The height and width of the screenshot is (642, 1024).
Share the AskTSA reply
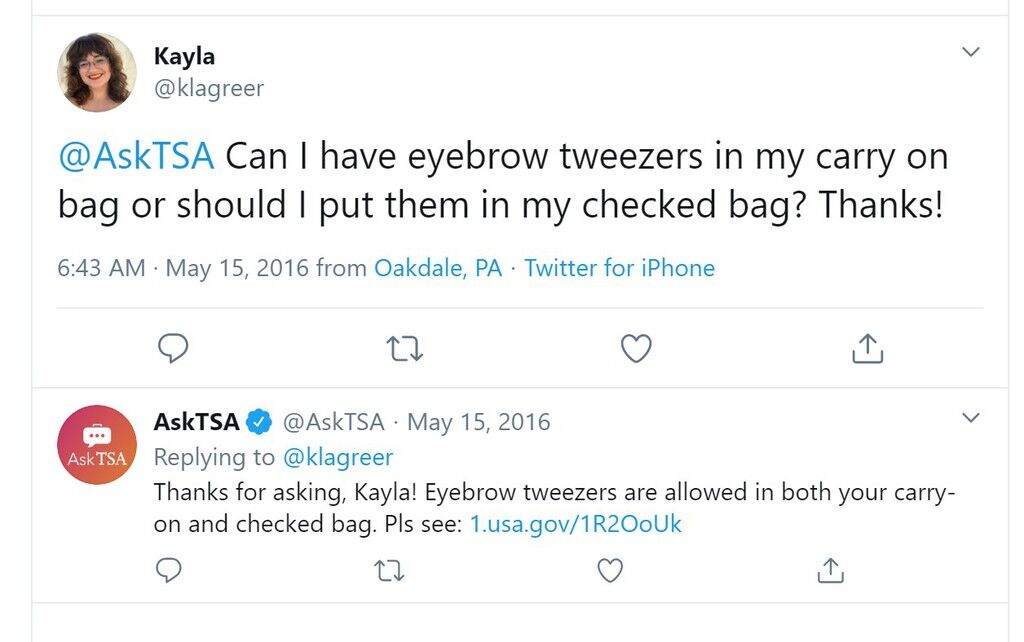coord(830,570)
